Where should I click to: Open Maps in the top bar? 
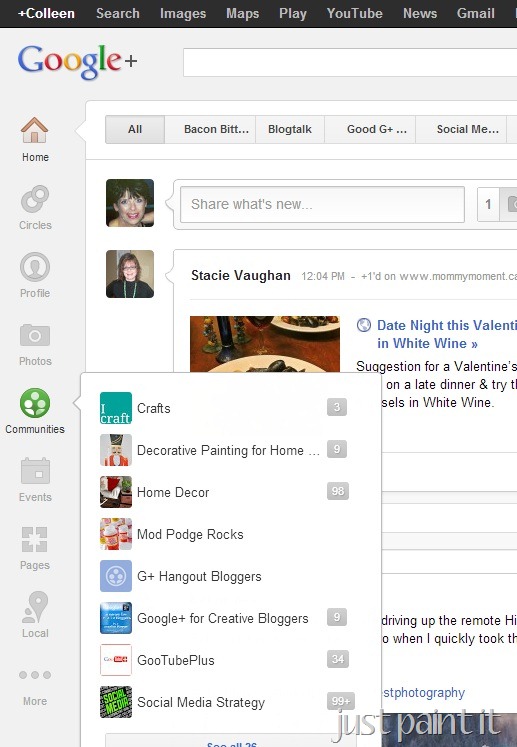click(243, 13)
